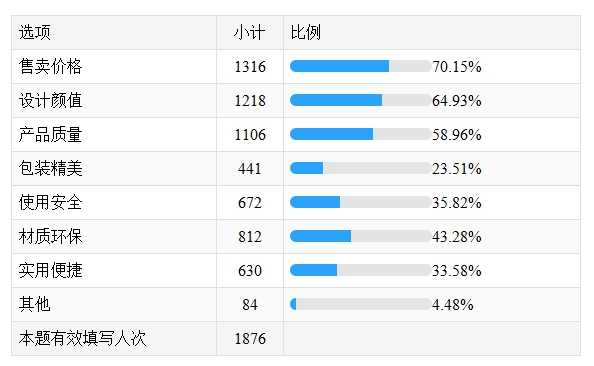The height and width of the screenshot is (366, 594).
Task: Click the total 1876 in 本题有效填写人次 row
Action: coord(250,339)
